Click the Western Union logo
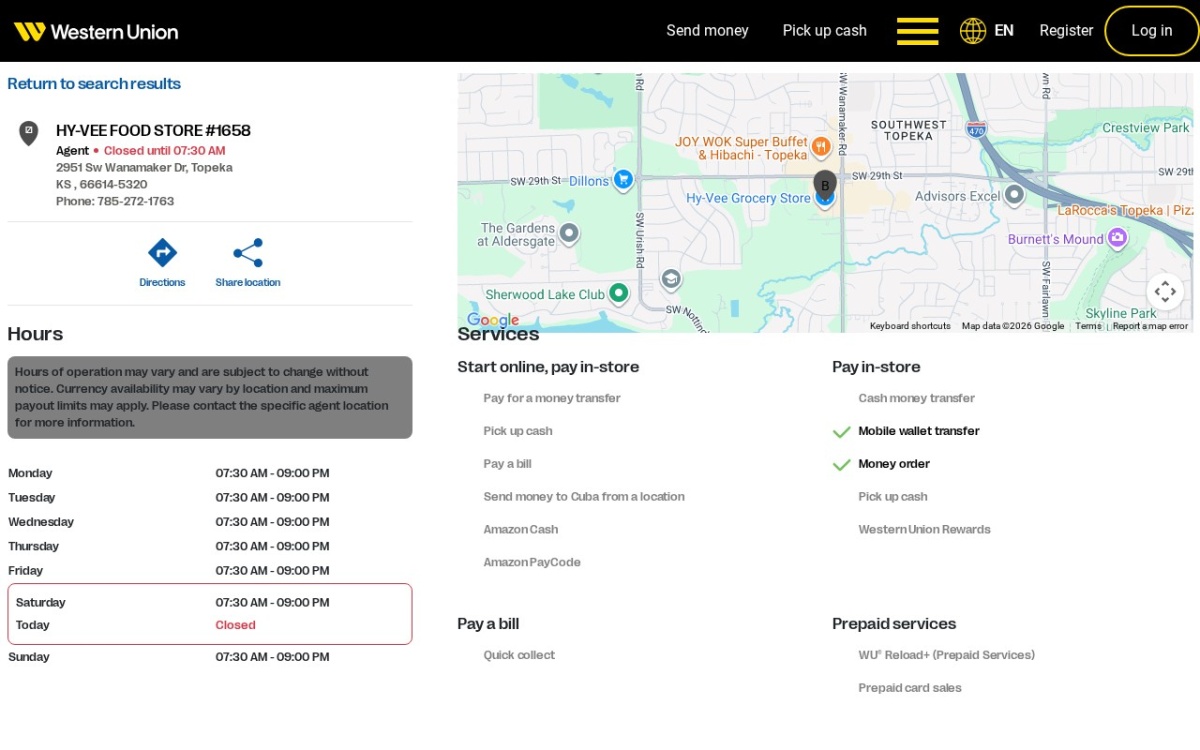 coord(96,31)
